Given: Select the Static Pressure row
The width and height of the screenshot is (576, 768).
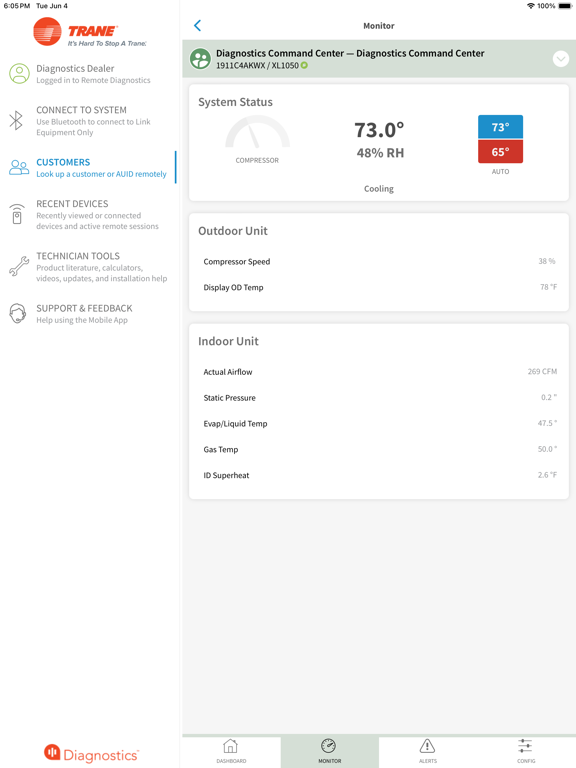Looking at the screenshot, I should (379, 398).
